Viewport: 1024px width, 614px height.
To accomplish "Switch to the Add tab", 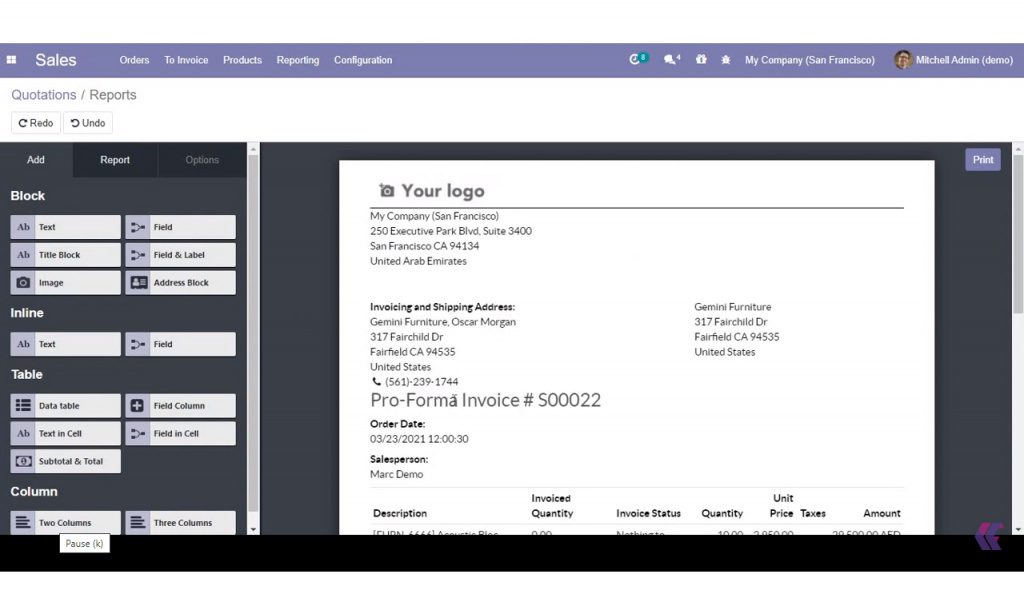I will tap(36, 160).
